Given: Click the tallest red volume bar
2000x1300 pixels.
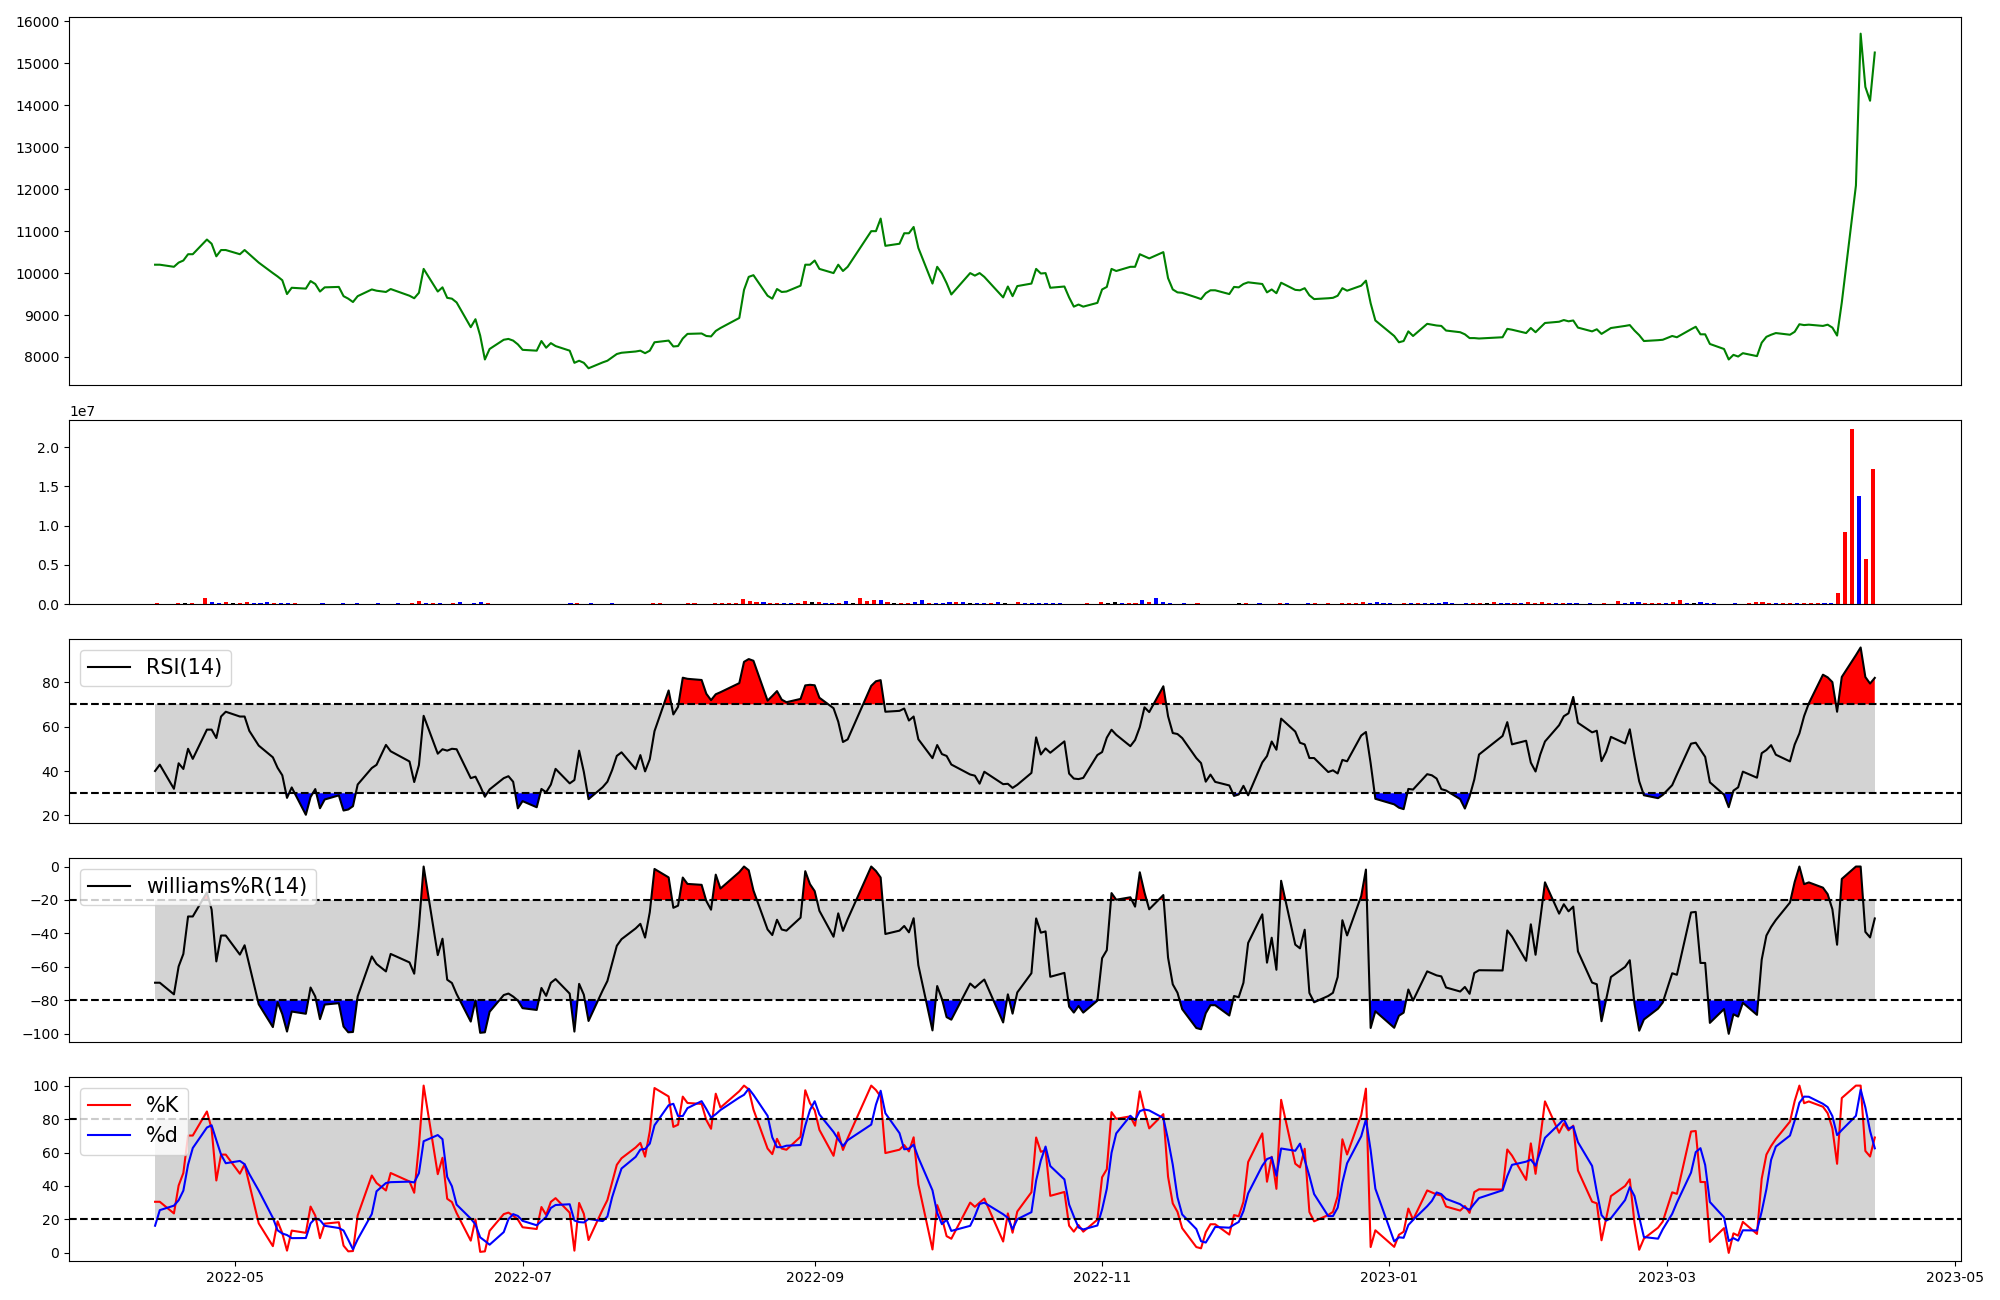Looking at the screenshot, I should (x=1852, y=516).
